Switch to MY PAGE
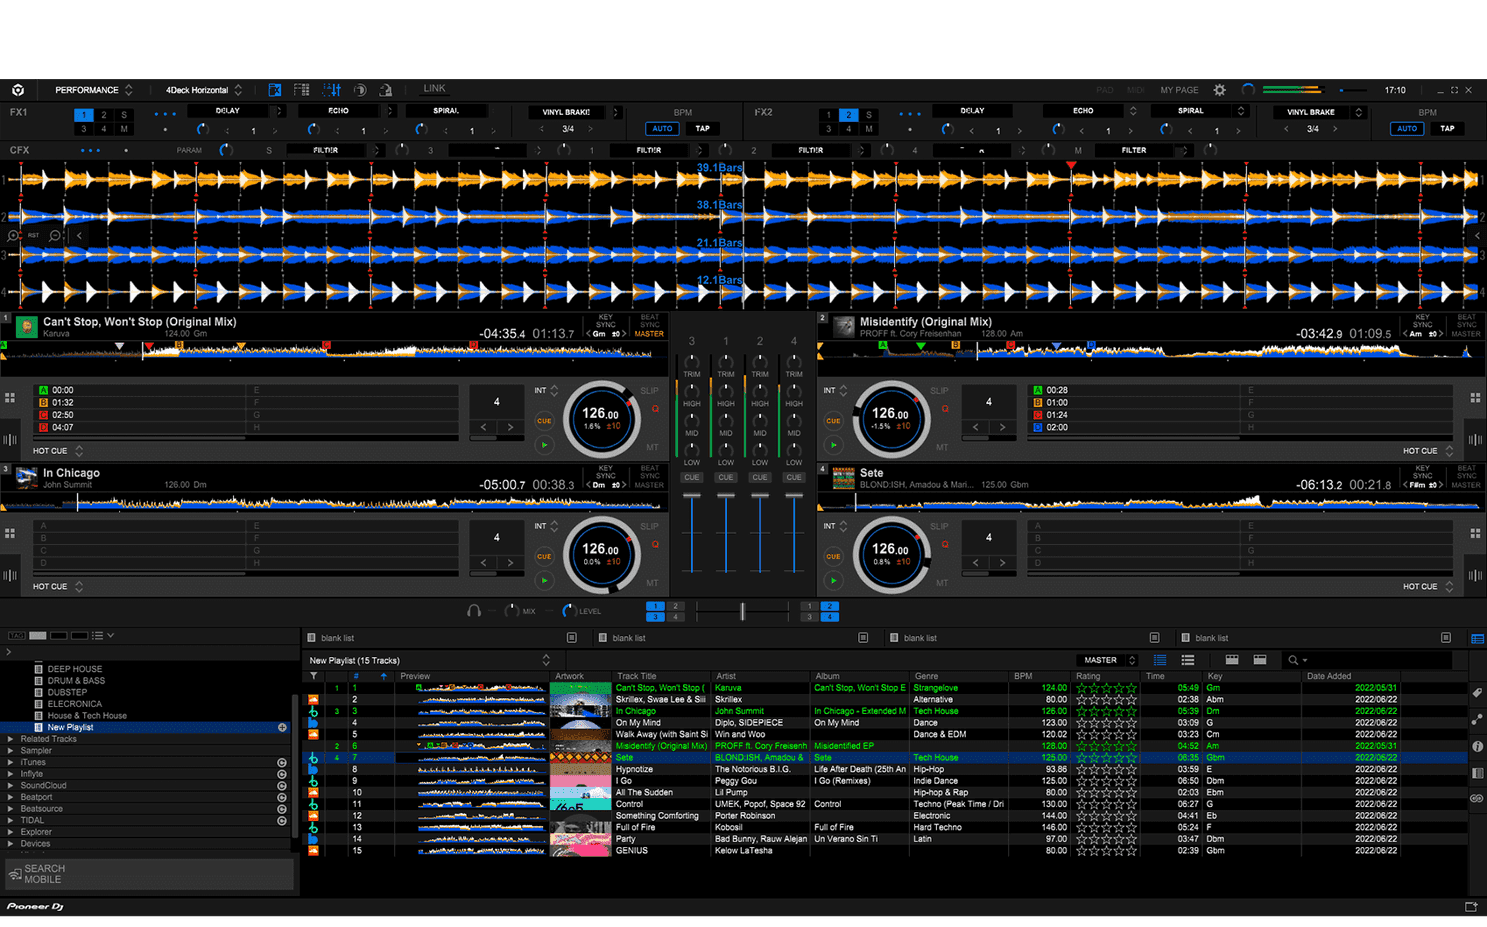Screen dimensions: 1487x927 1178,89
